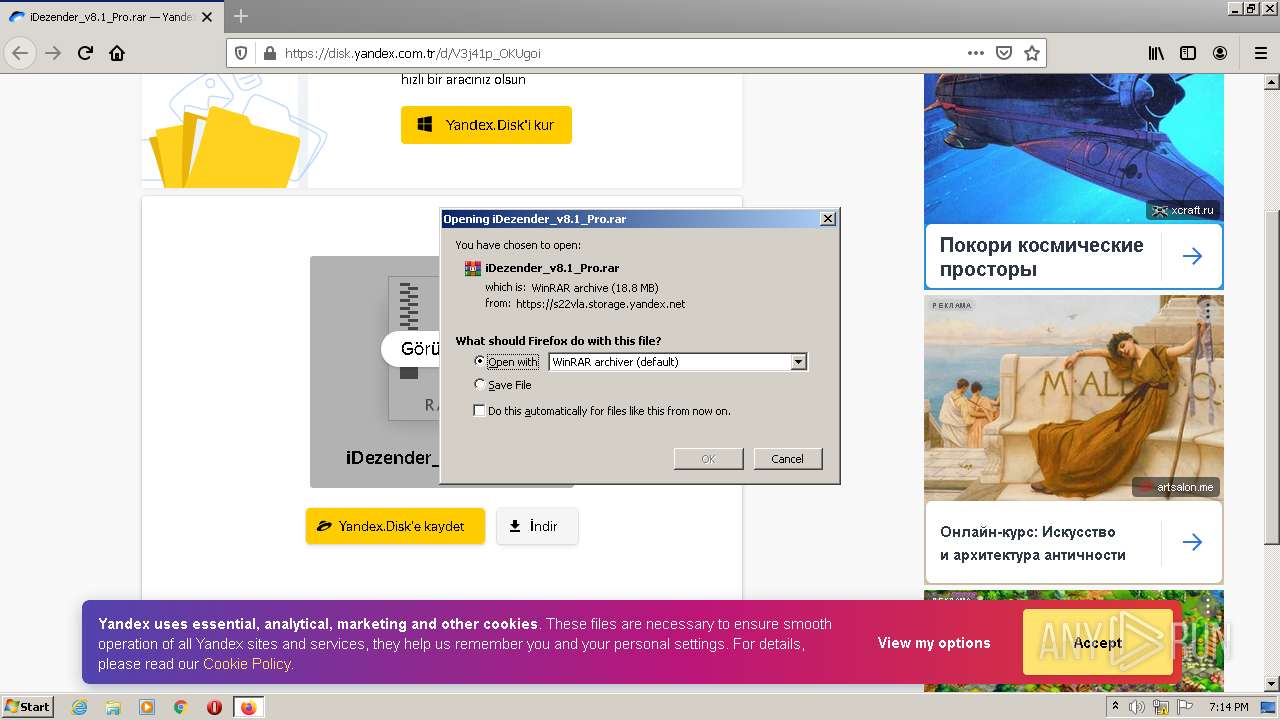Image resolution: width=1280 pixels, height=720 pixels.
Task: Open Firefox account icon
Action: pos(1220,53)
